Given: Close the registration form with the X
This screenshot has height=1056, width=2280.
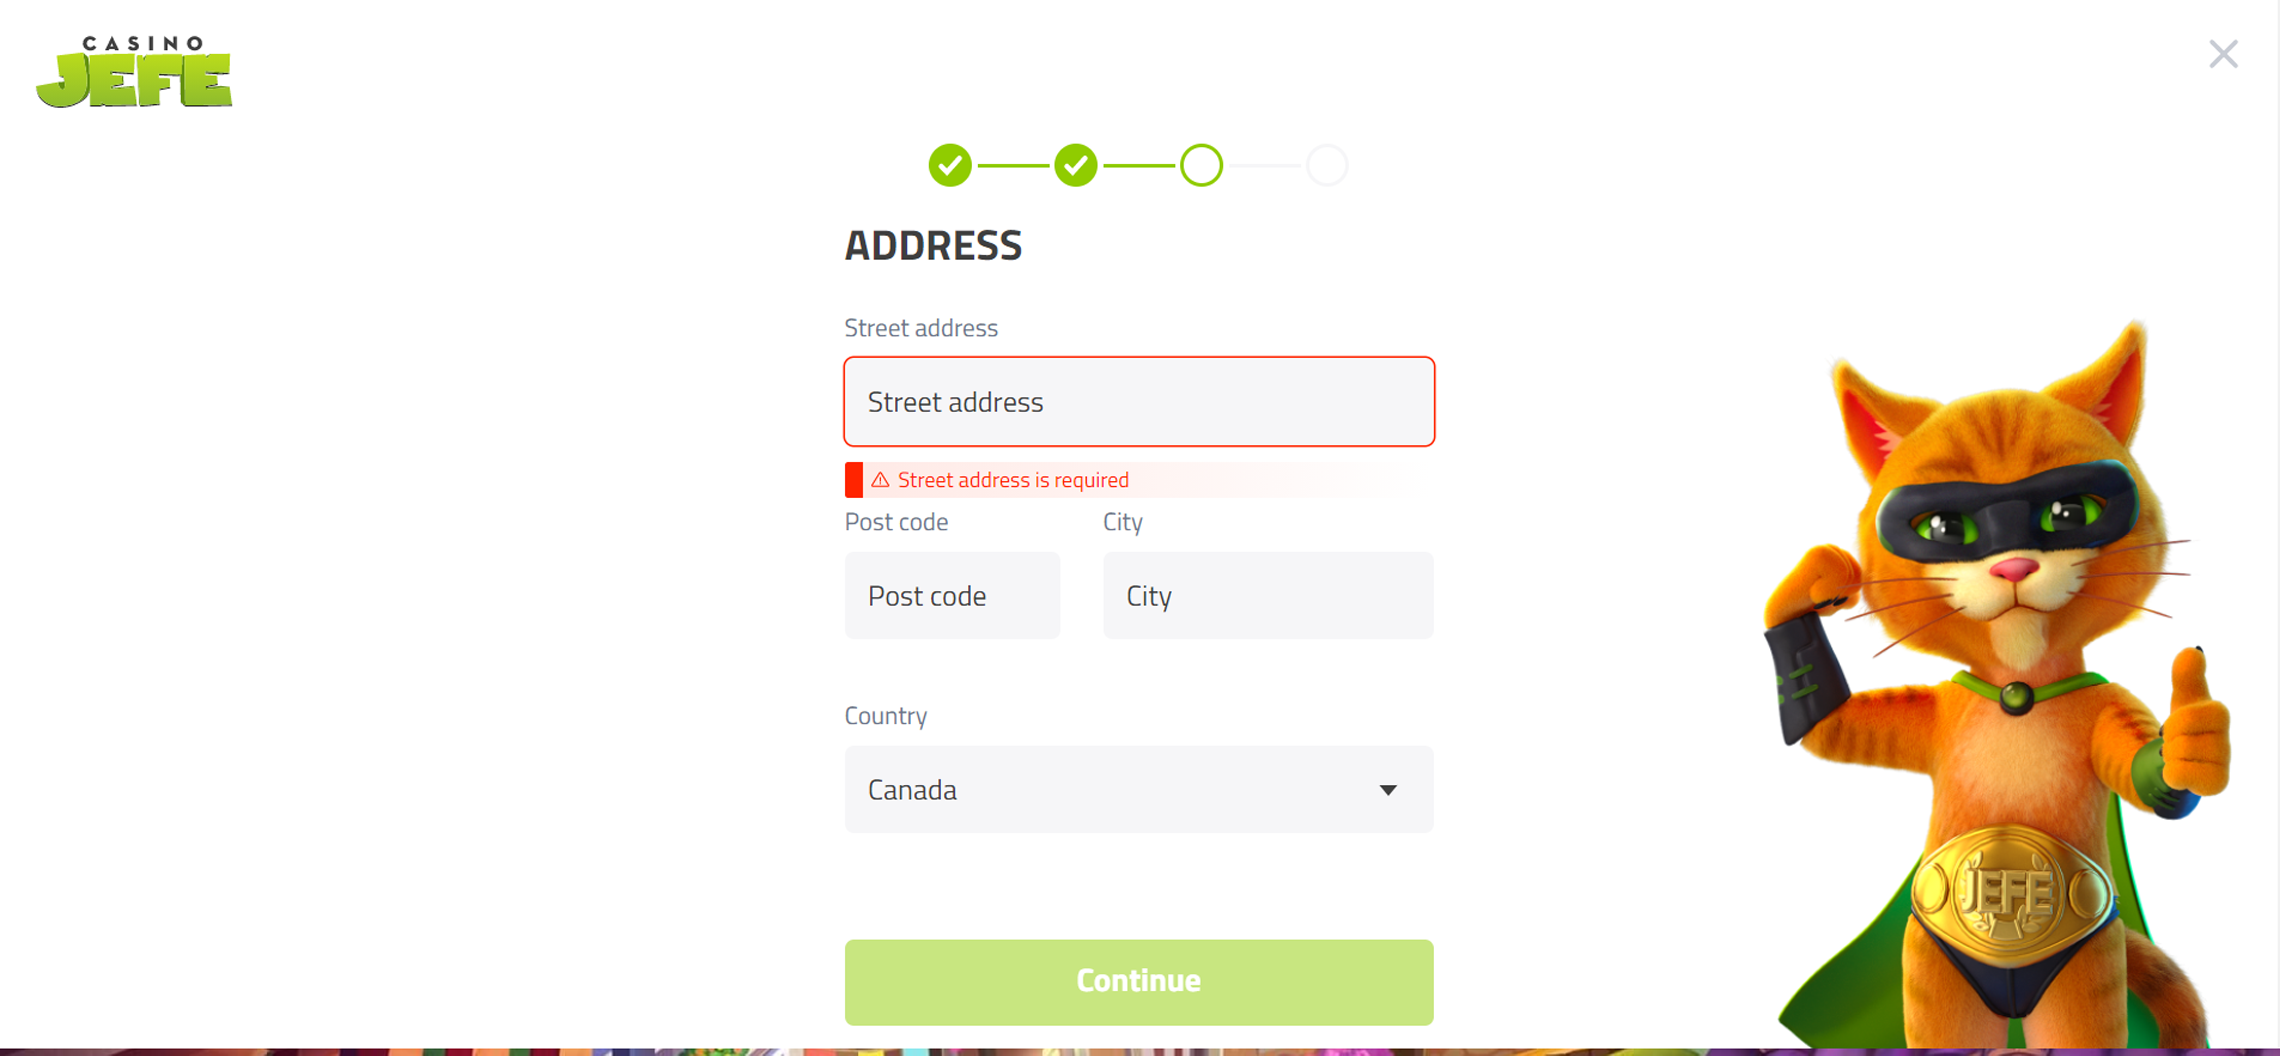Looking at the screenshot, I should [2223, 54].
